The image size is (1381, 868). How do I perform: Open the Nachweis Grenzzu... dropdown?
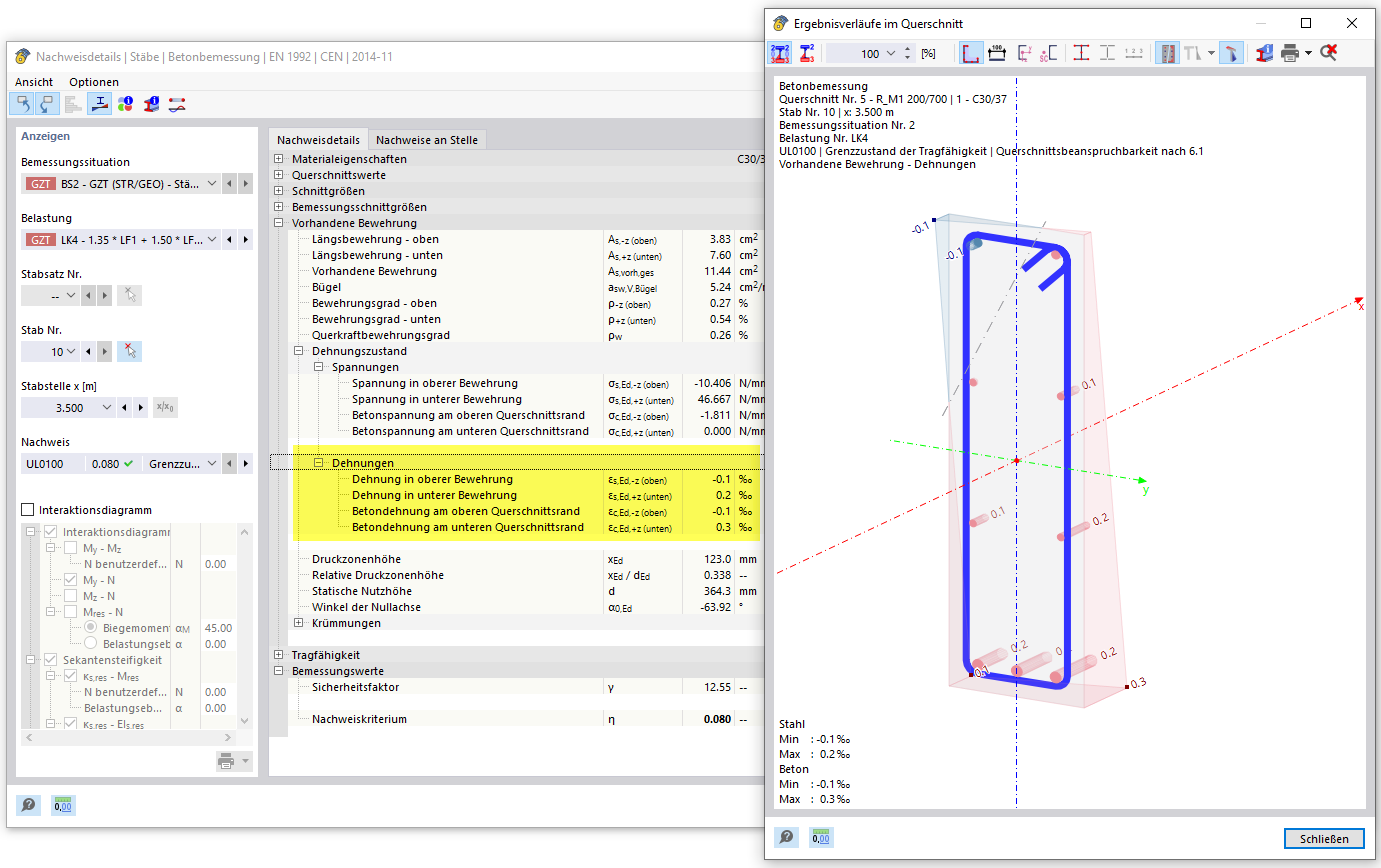211,464
